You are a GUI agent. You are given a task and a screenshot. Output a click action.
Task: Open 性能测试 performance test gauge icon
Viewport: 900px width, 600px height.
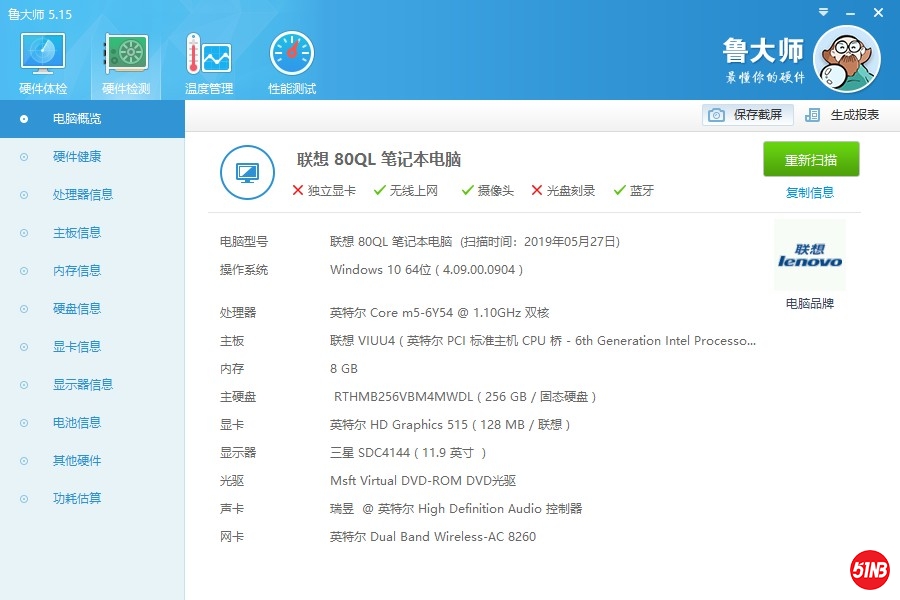pos(291,56)
